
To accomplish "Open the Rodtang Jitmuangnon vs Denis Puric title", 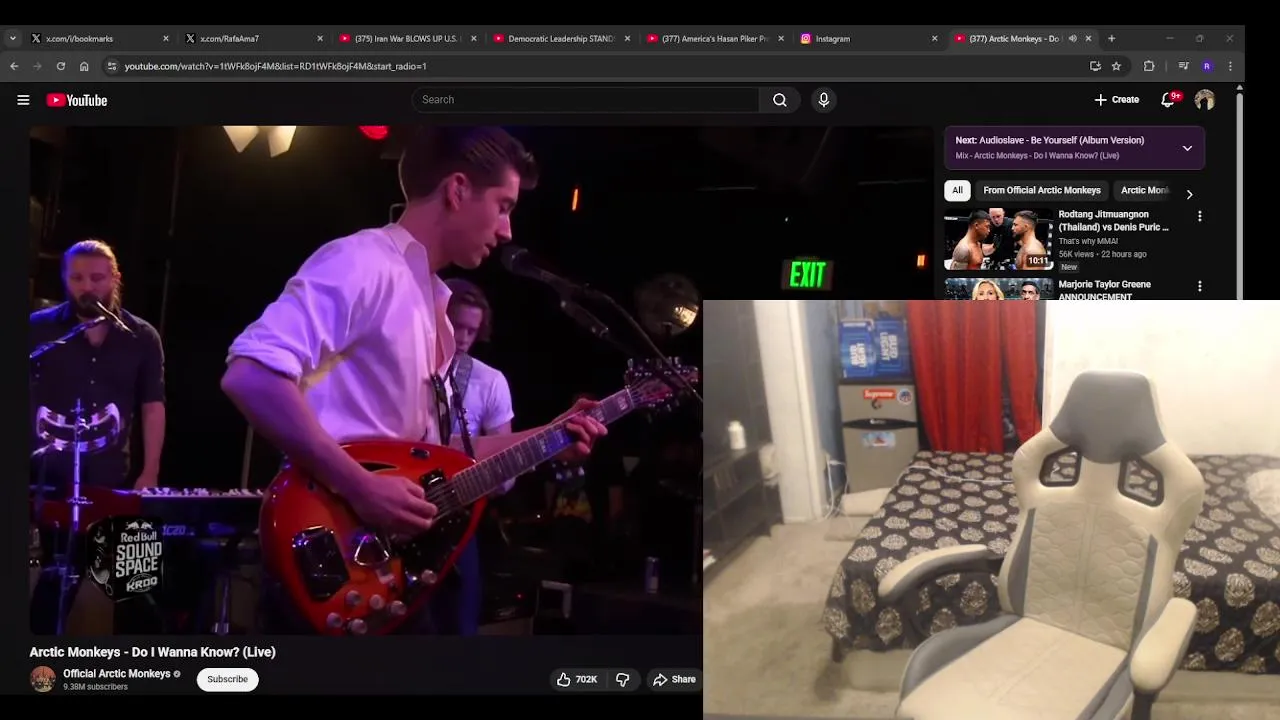I will coord(1113,220).
